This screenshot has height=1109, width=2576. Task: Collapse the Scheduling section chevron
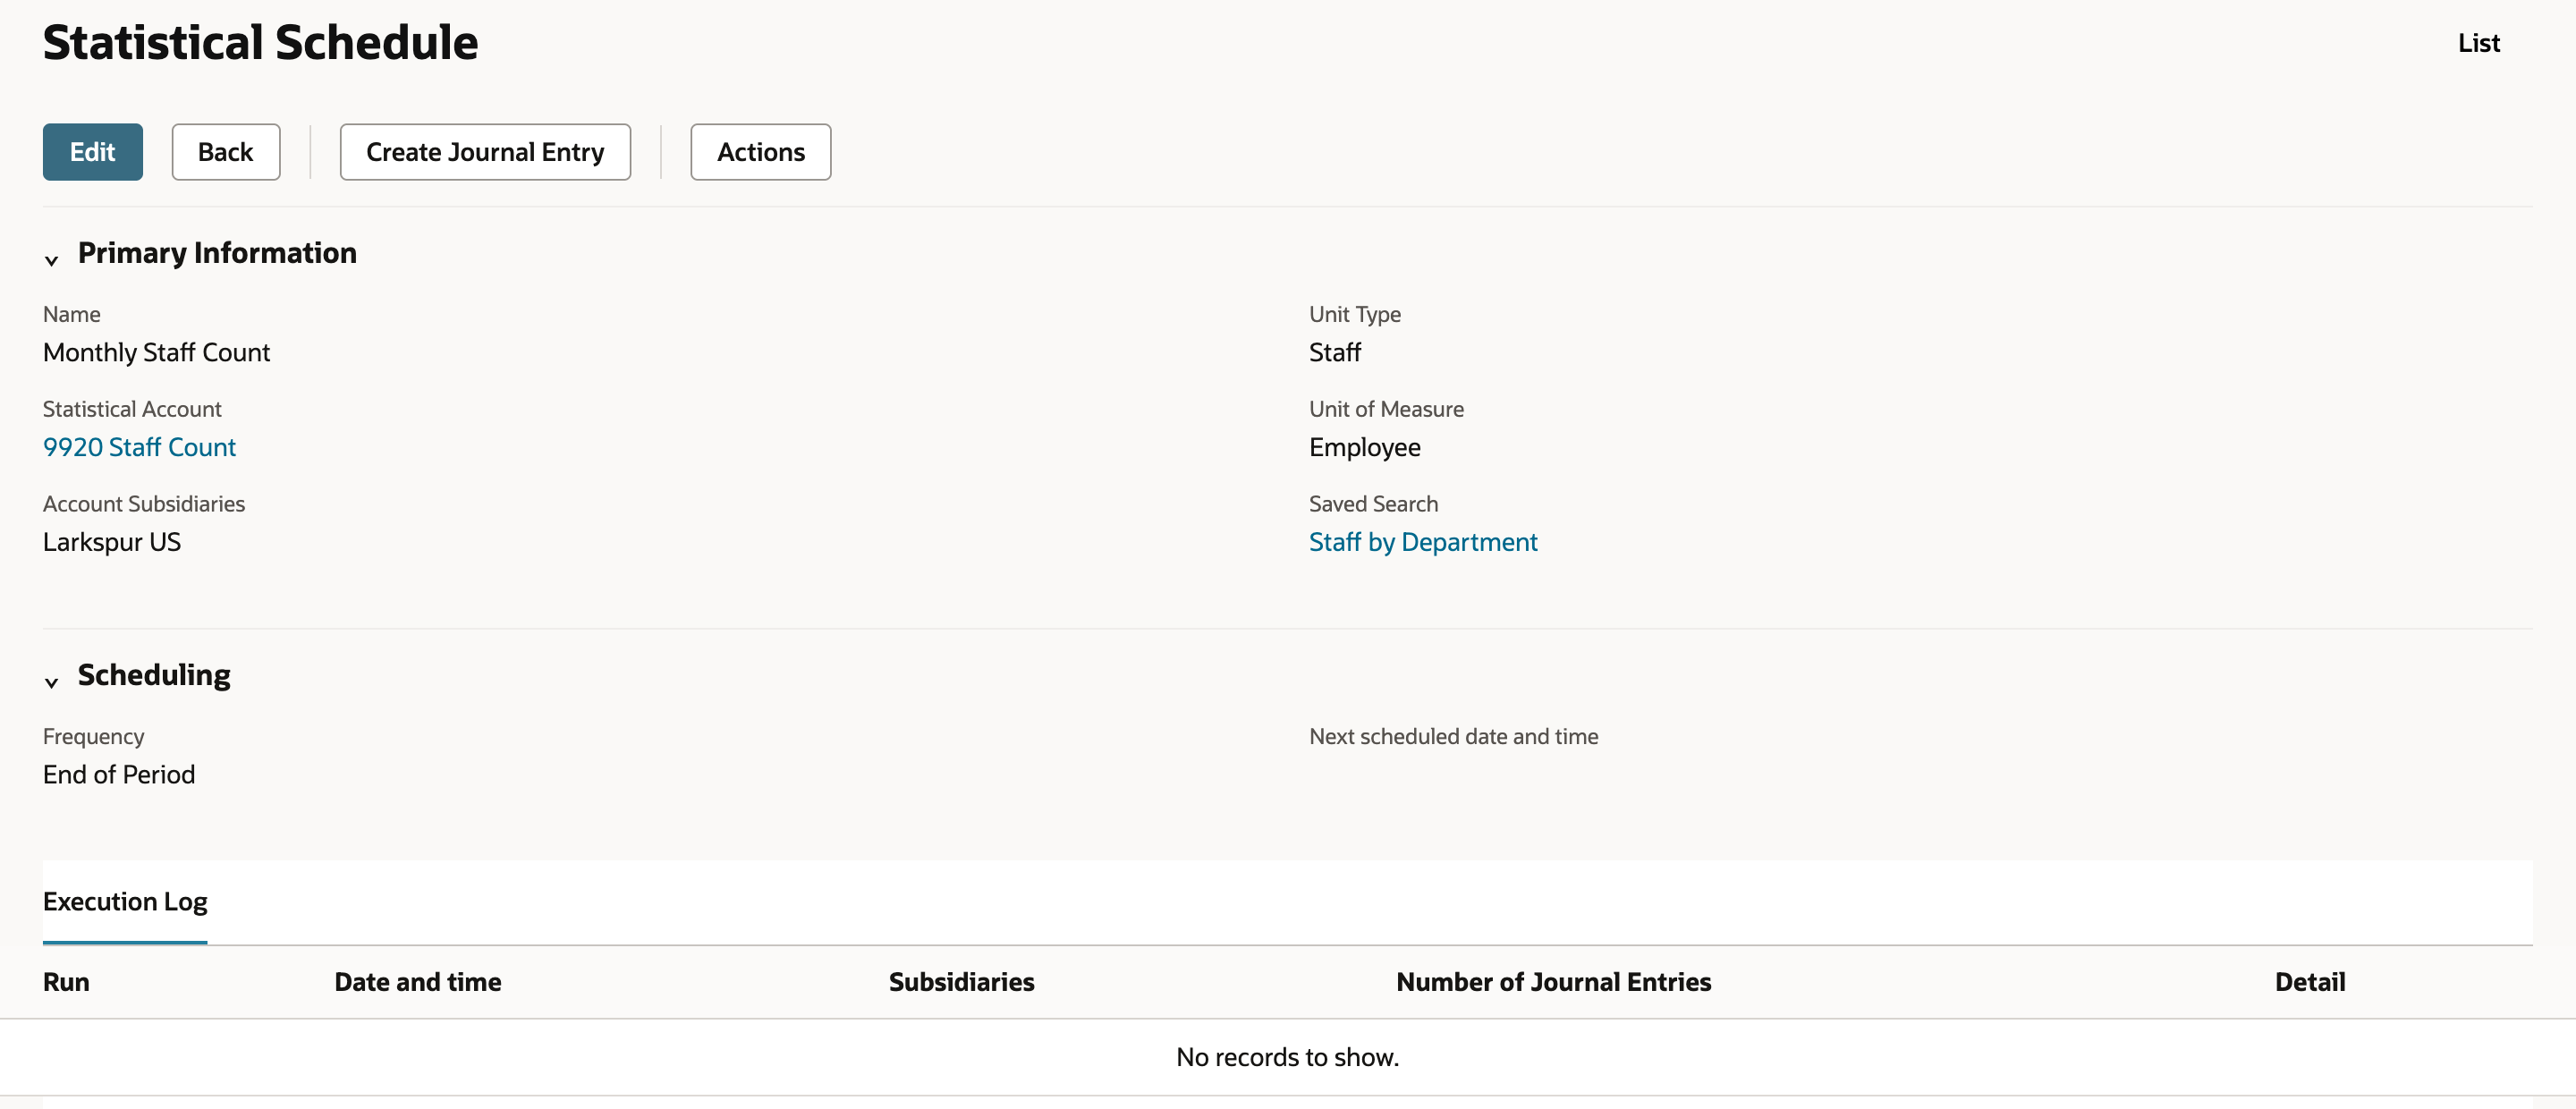(x=52, y=682)
